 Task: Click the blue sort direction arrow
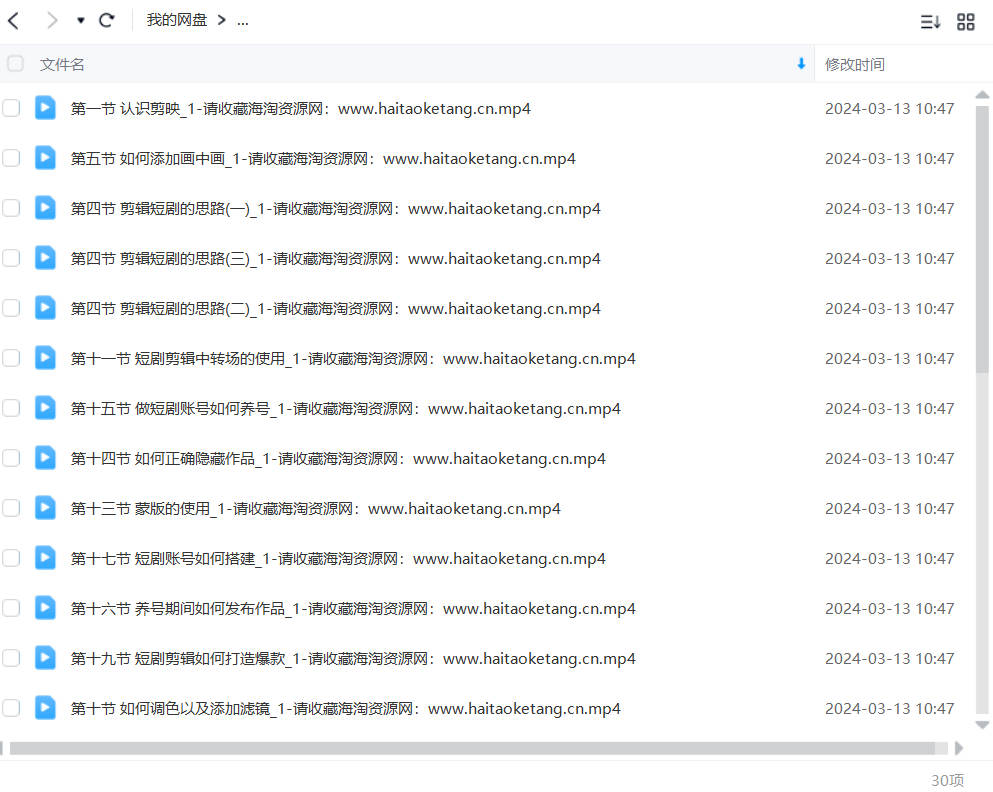(x=801, y=63)
